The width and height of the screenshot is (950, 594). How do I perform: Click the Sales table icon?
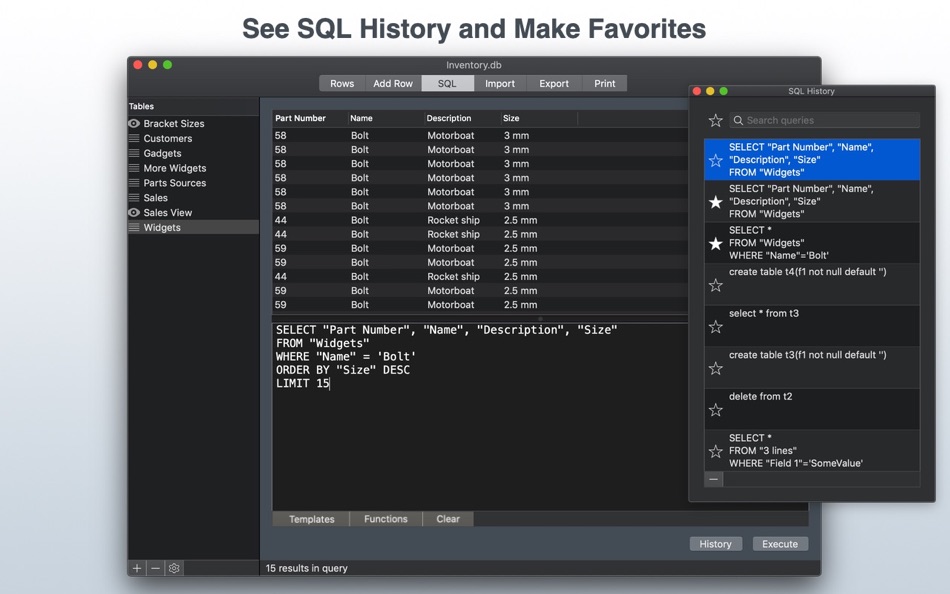coord(134,198)
